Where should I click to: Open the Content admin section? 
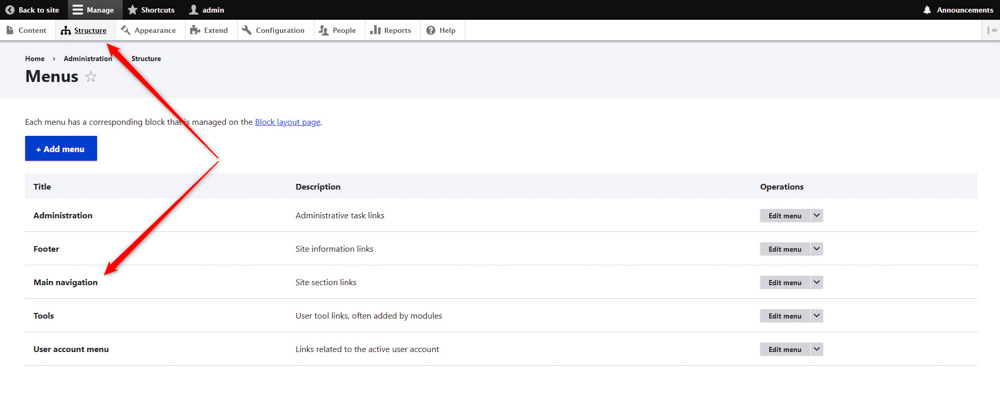(x=26, y=30)
